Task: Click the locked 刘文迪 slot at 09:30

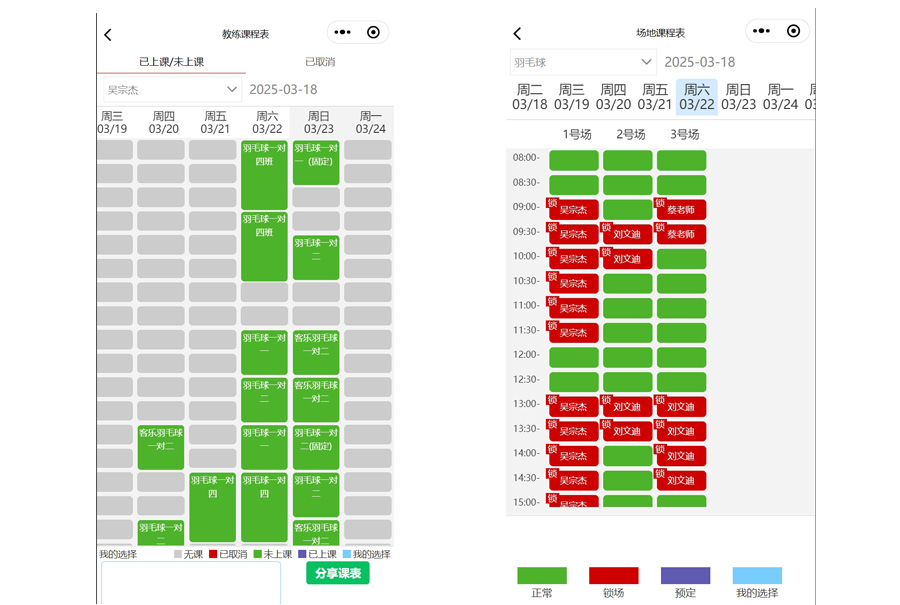Action: point(627,235)
